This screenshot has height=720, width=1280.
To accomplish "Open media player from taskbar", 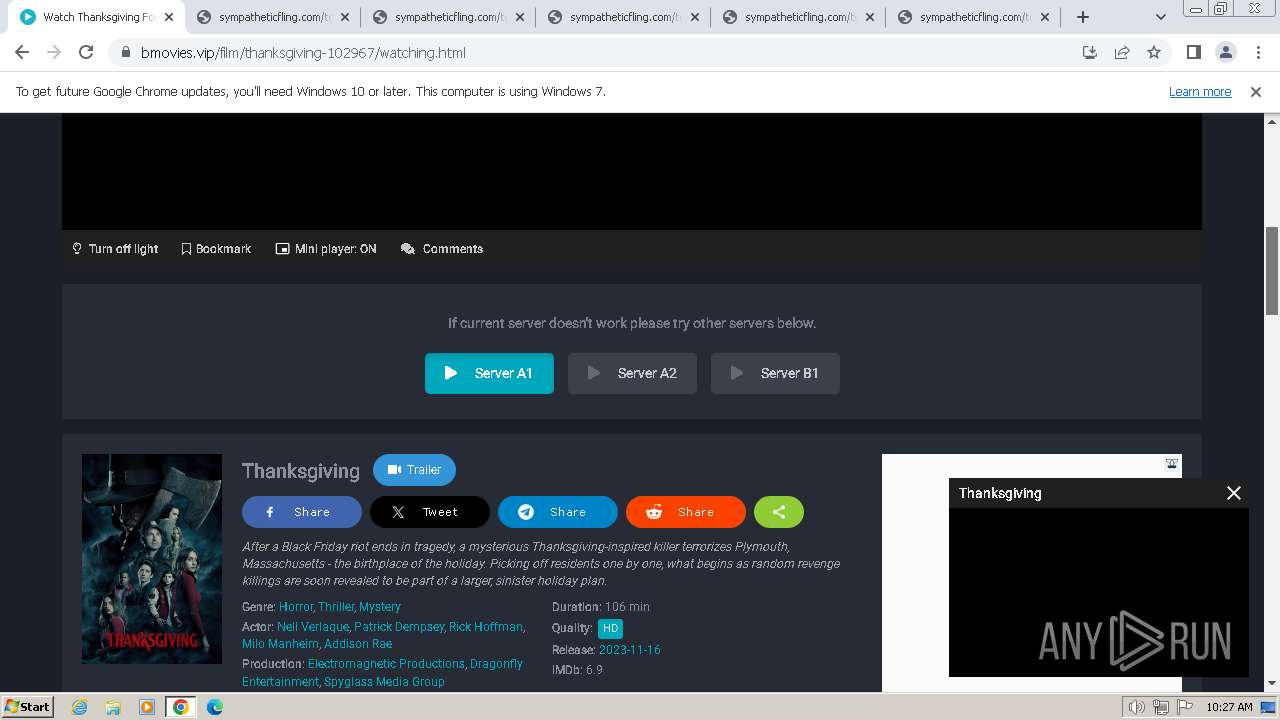I will 147,707.
